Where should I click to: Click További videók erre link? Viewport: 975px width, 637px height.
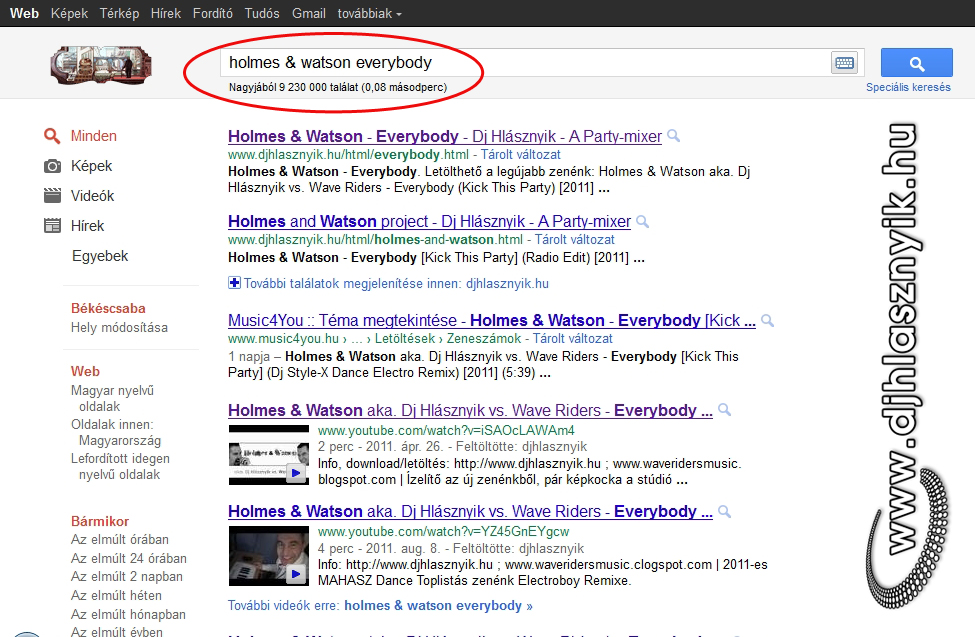[380, 606]
